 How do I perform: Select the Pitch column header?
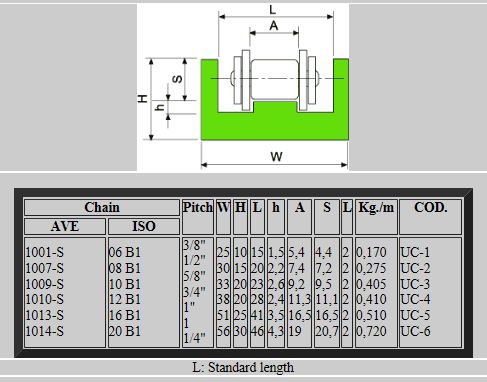tap(198, 207)
